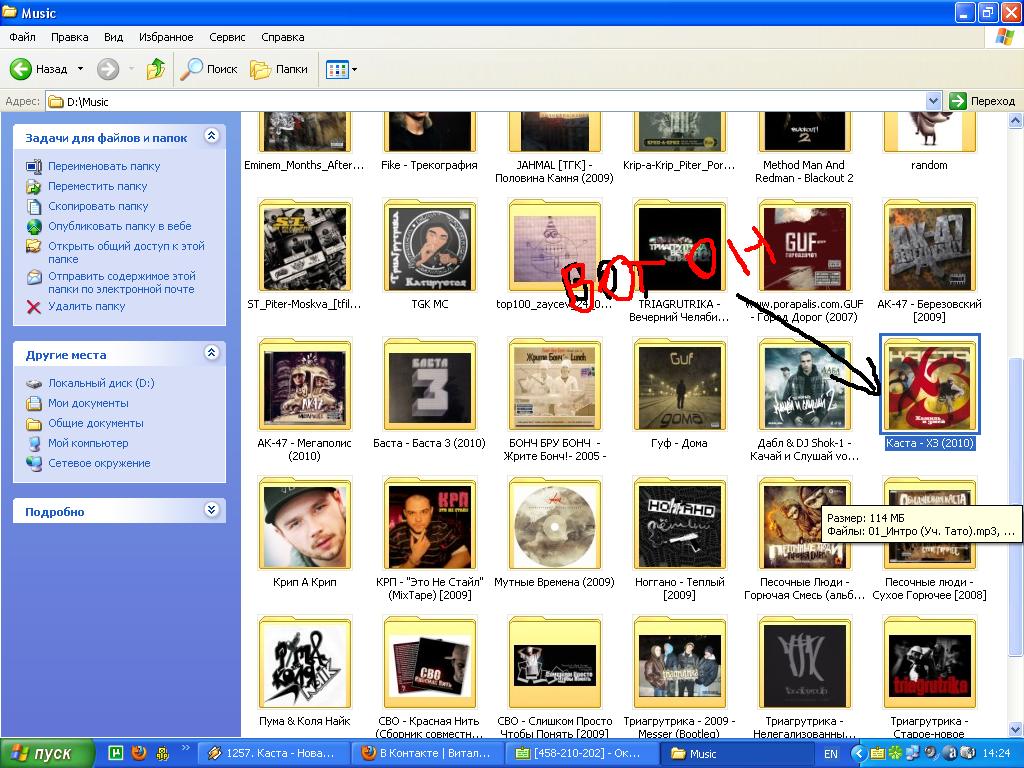Open the Start (пуск) button
This screenshot has width=1024, height=768.
click(47, 753)
